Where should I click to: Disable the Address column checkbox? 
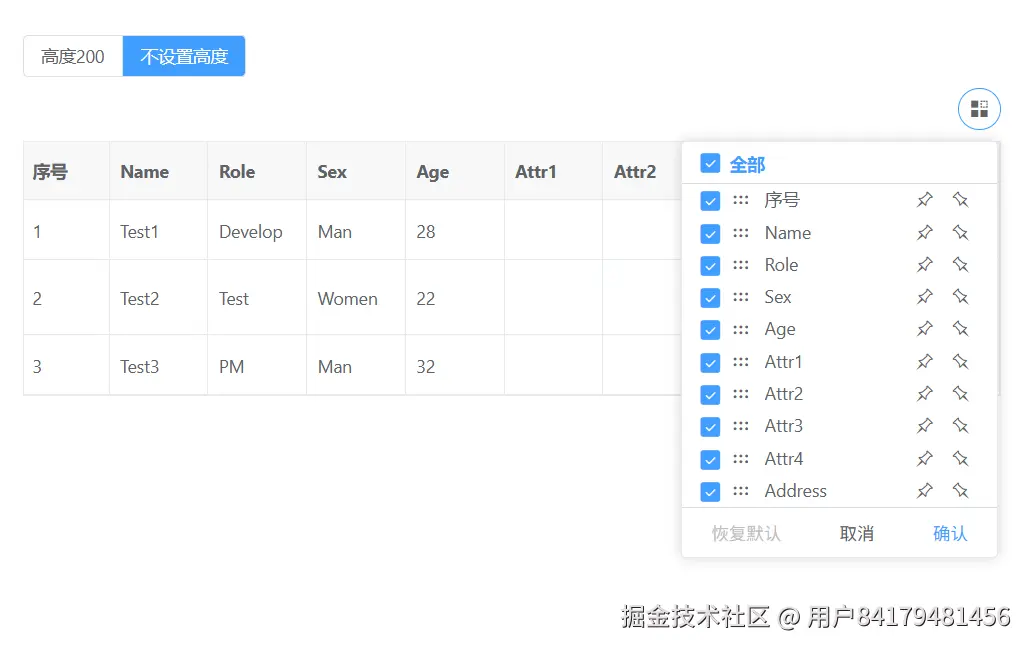point(710,491)
